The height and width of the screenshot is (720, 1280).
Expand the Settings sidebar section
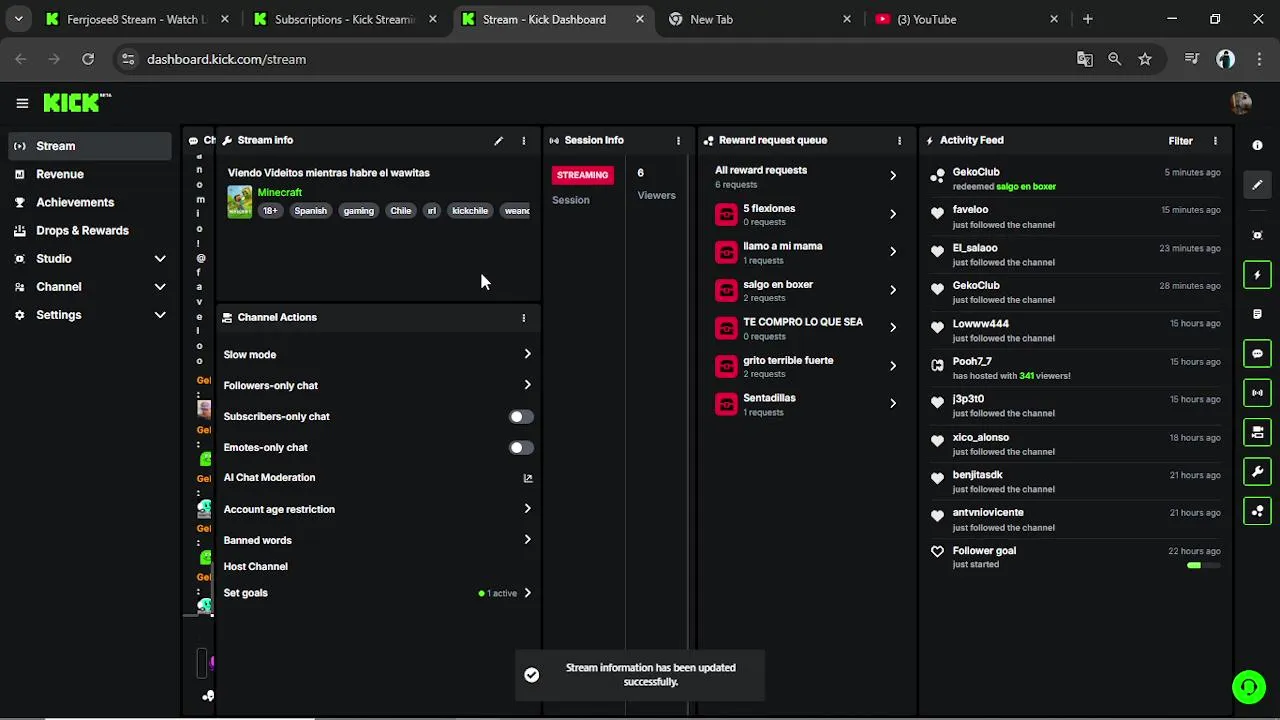click(x=160, y=315)
